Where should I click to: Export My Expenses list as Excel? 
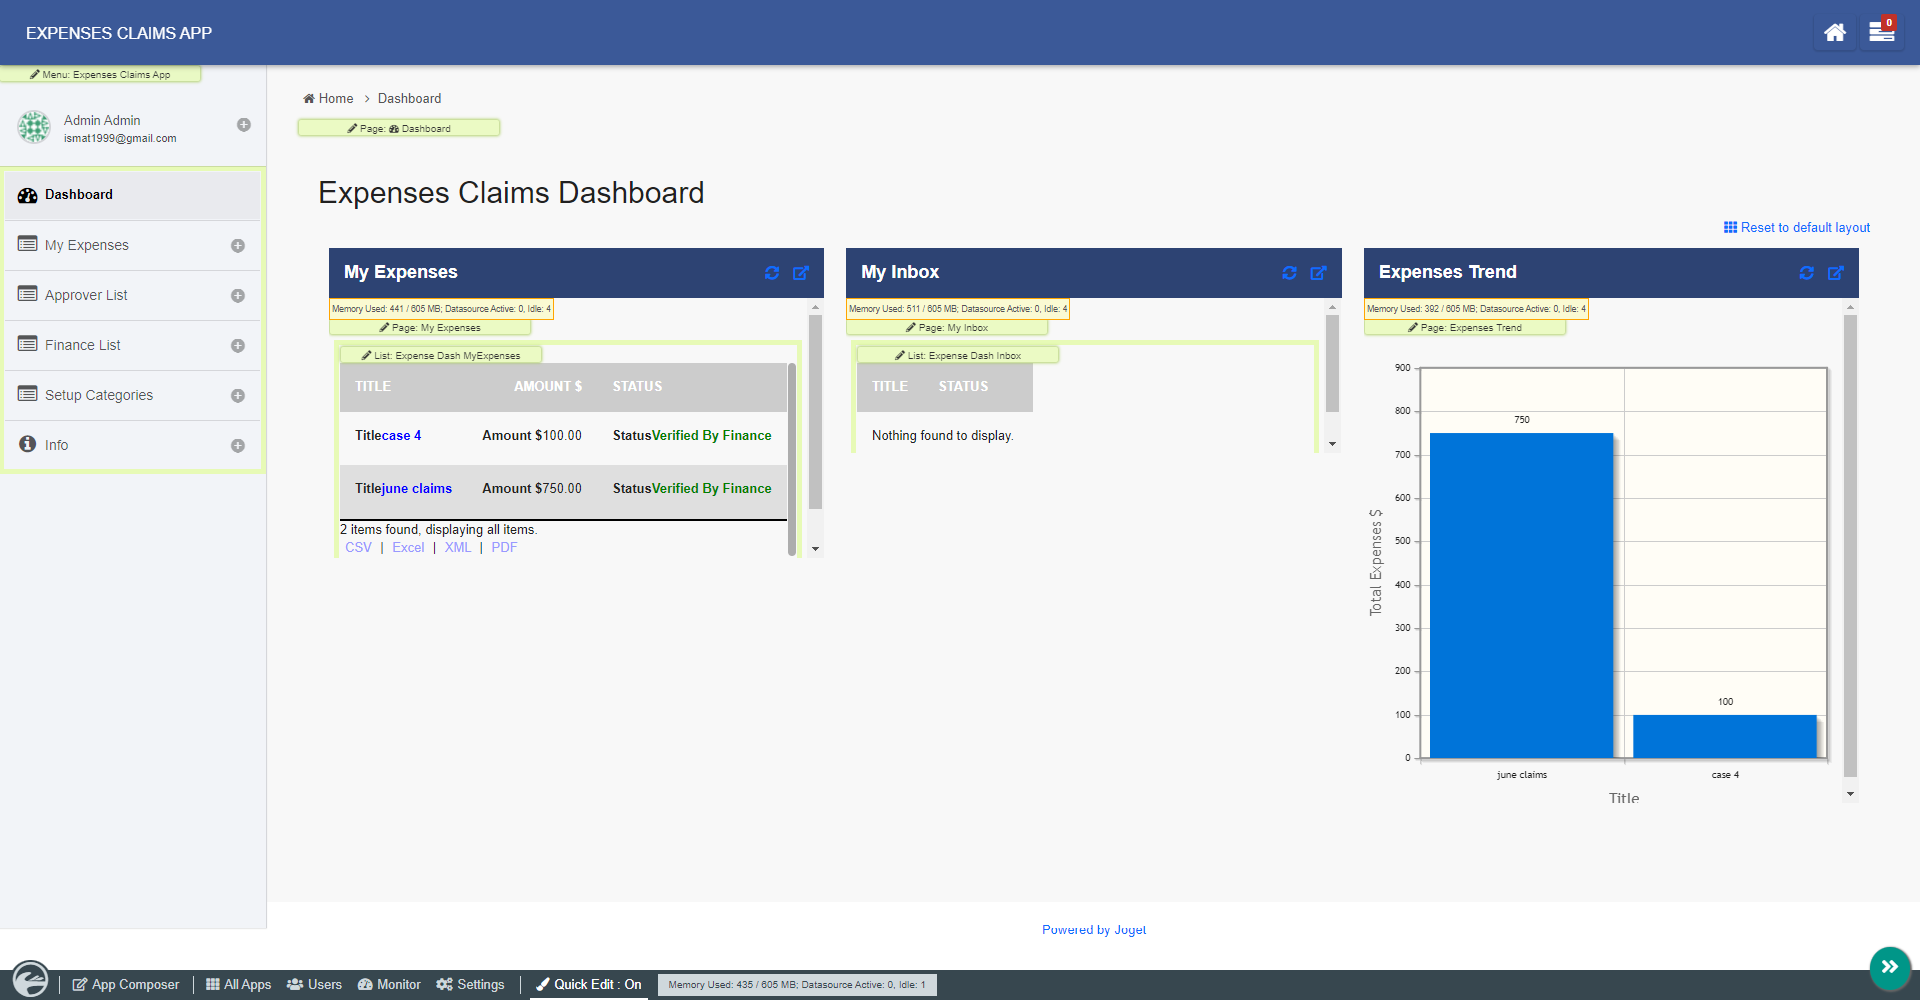408,548
